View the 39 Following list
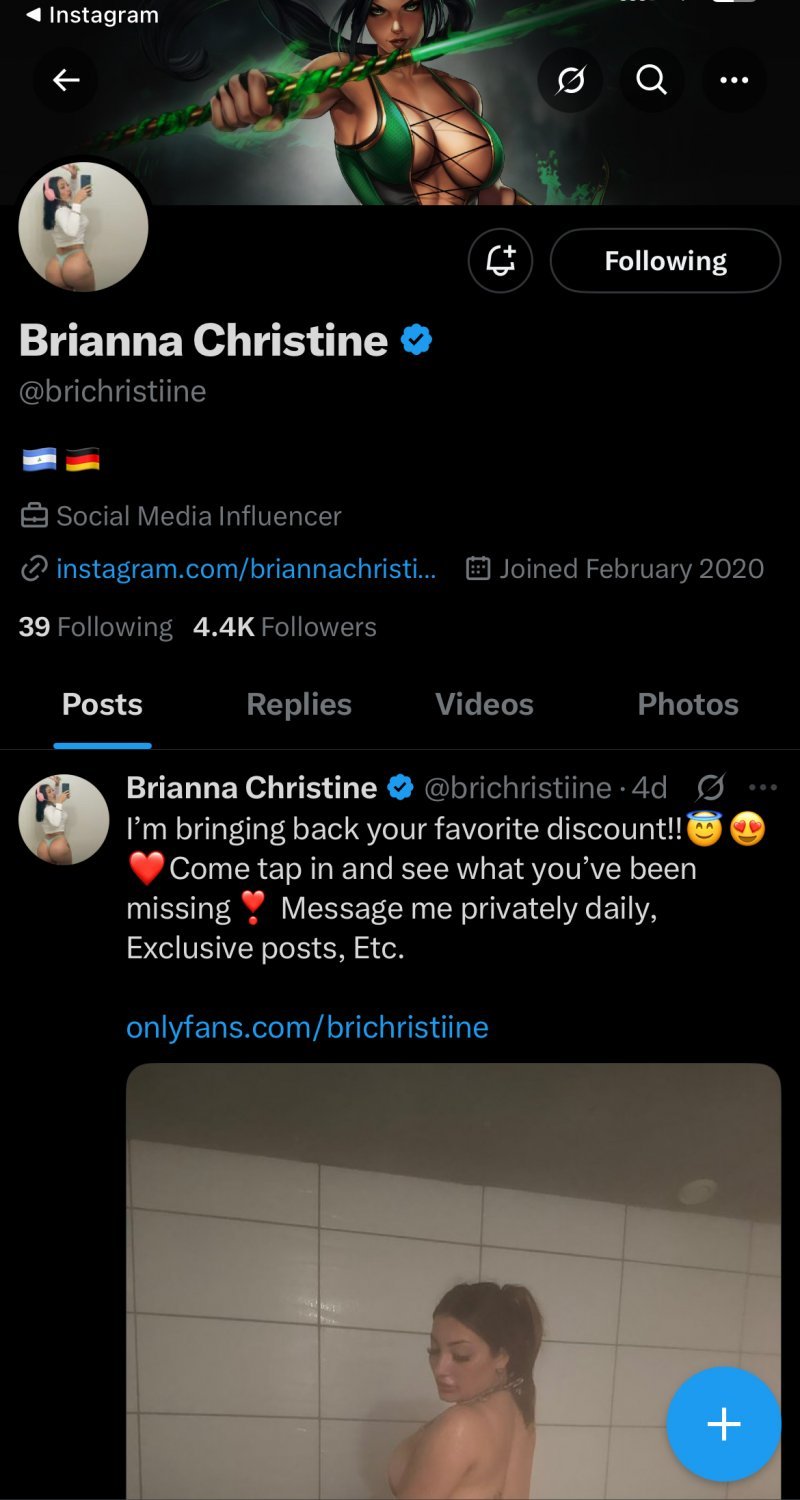This screenshot has width=800, height=1500. [96, 627]
